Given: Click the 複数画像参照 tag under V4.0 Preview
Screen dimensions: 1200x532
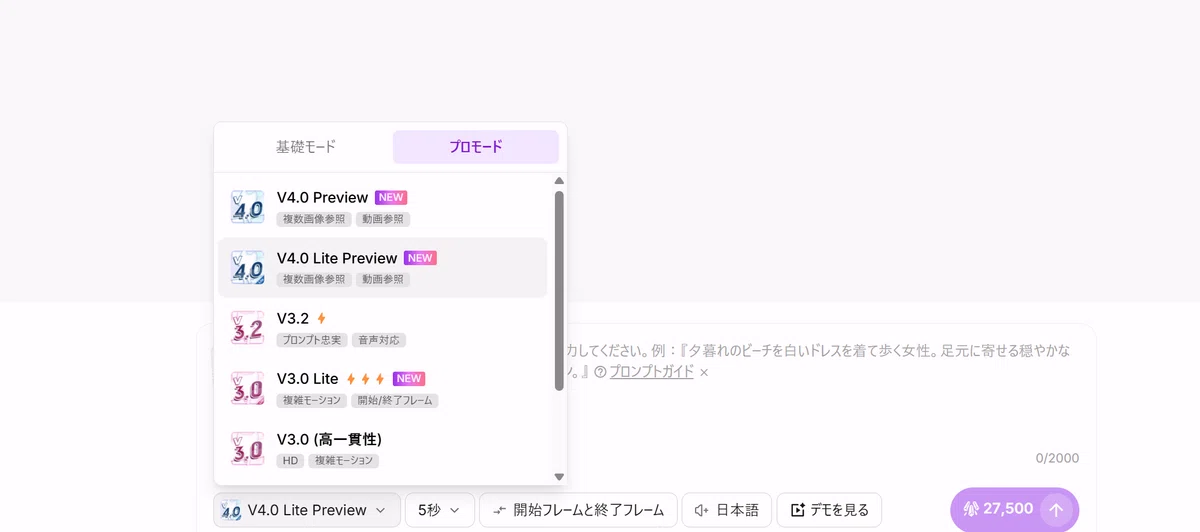Looking at the screenshot, I should click(x=314, y=219).
